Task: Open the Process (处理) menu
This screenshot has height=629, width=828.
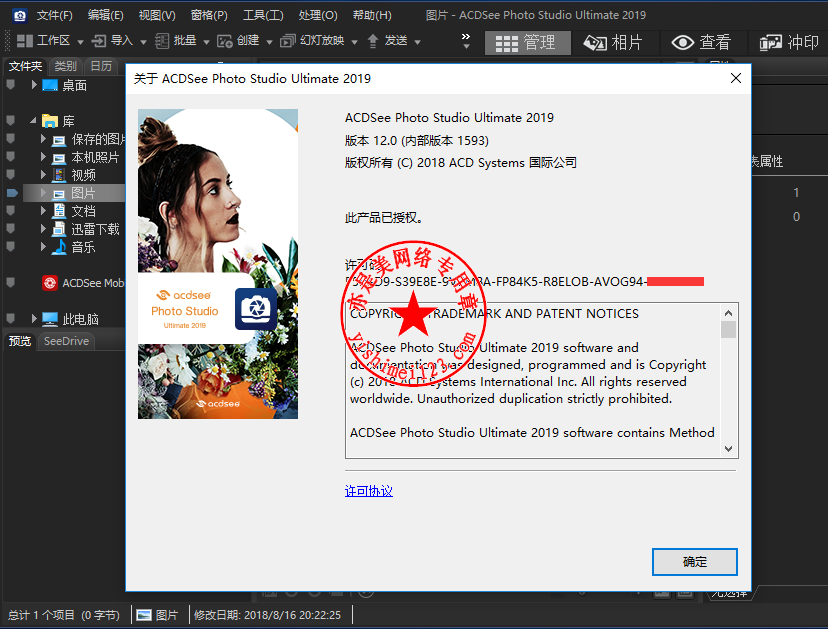Action: (318, 15)
